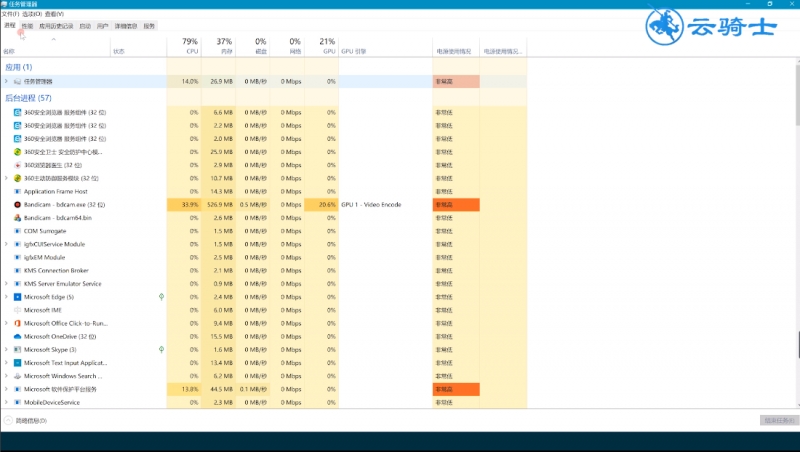Click the 应用 (1) group header

pyautogui.click(x=18, y=67)
